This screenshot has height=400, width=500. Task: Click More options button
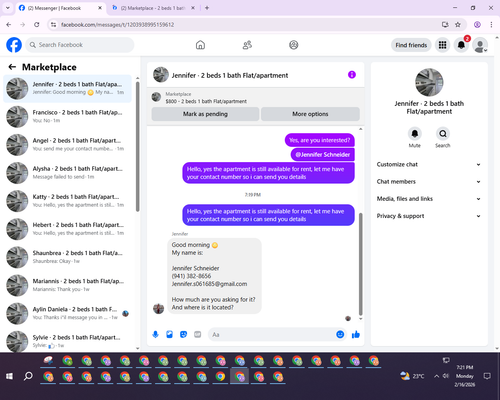[x=310, y=114]
